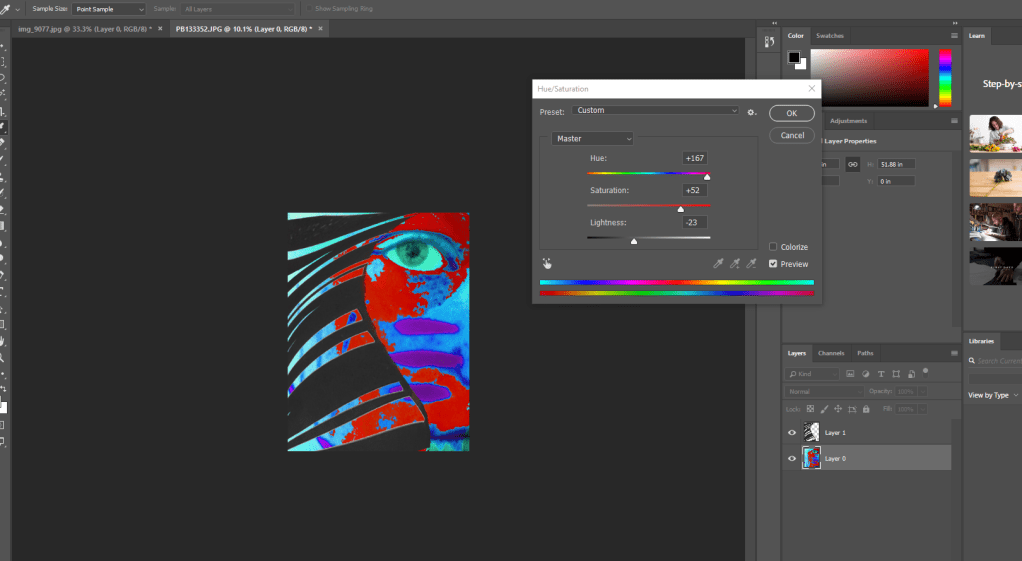Click Cancel in the Hue/Saturation dialog
This screenshot has height=561, width=1022.
pos(791,135)
